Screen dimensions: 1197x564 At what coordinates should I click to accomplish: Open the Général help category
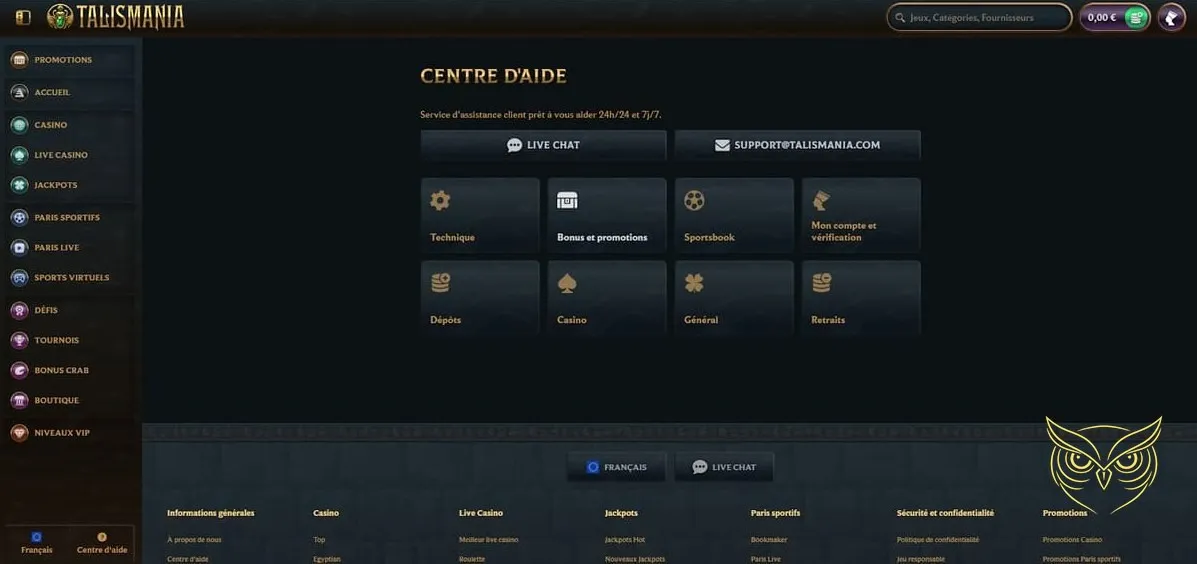(x=734, y=298)
